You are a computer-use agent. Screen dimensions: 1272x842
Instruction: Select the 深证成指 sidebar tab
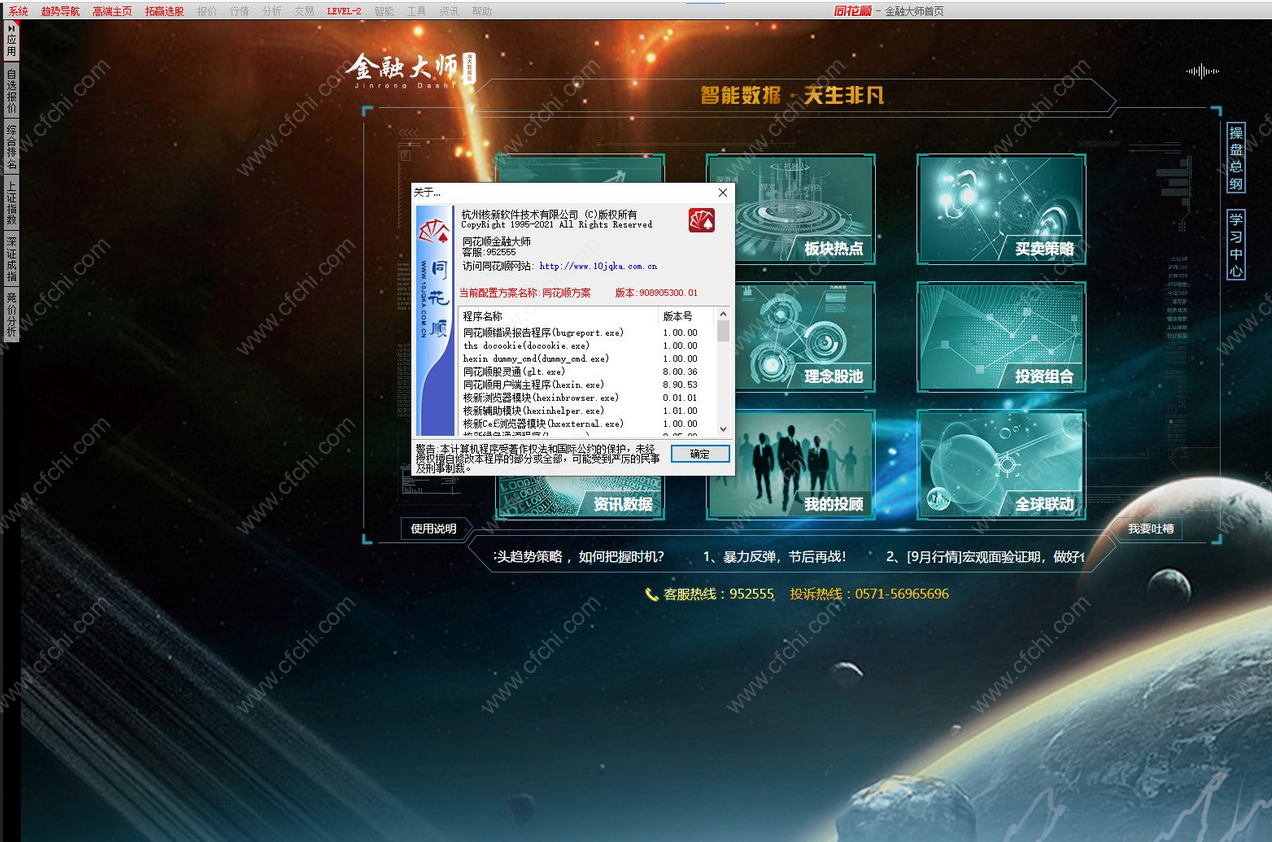tap(12, 259)
